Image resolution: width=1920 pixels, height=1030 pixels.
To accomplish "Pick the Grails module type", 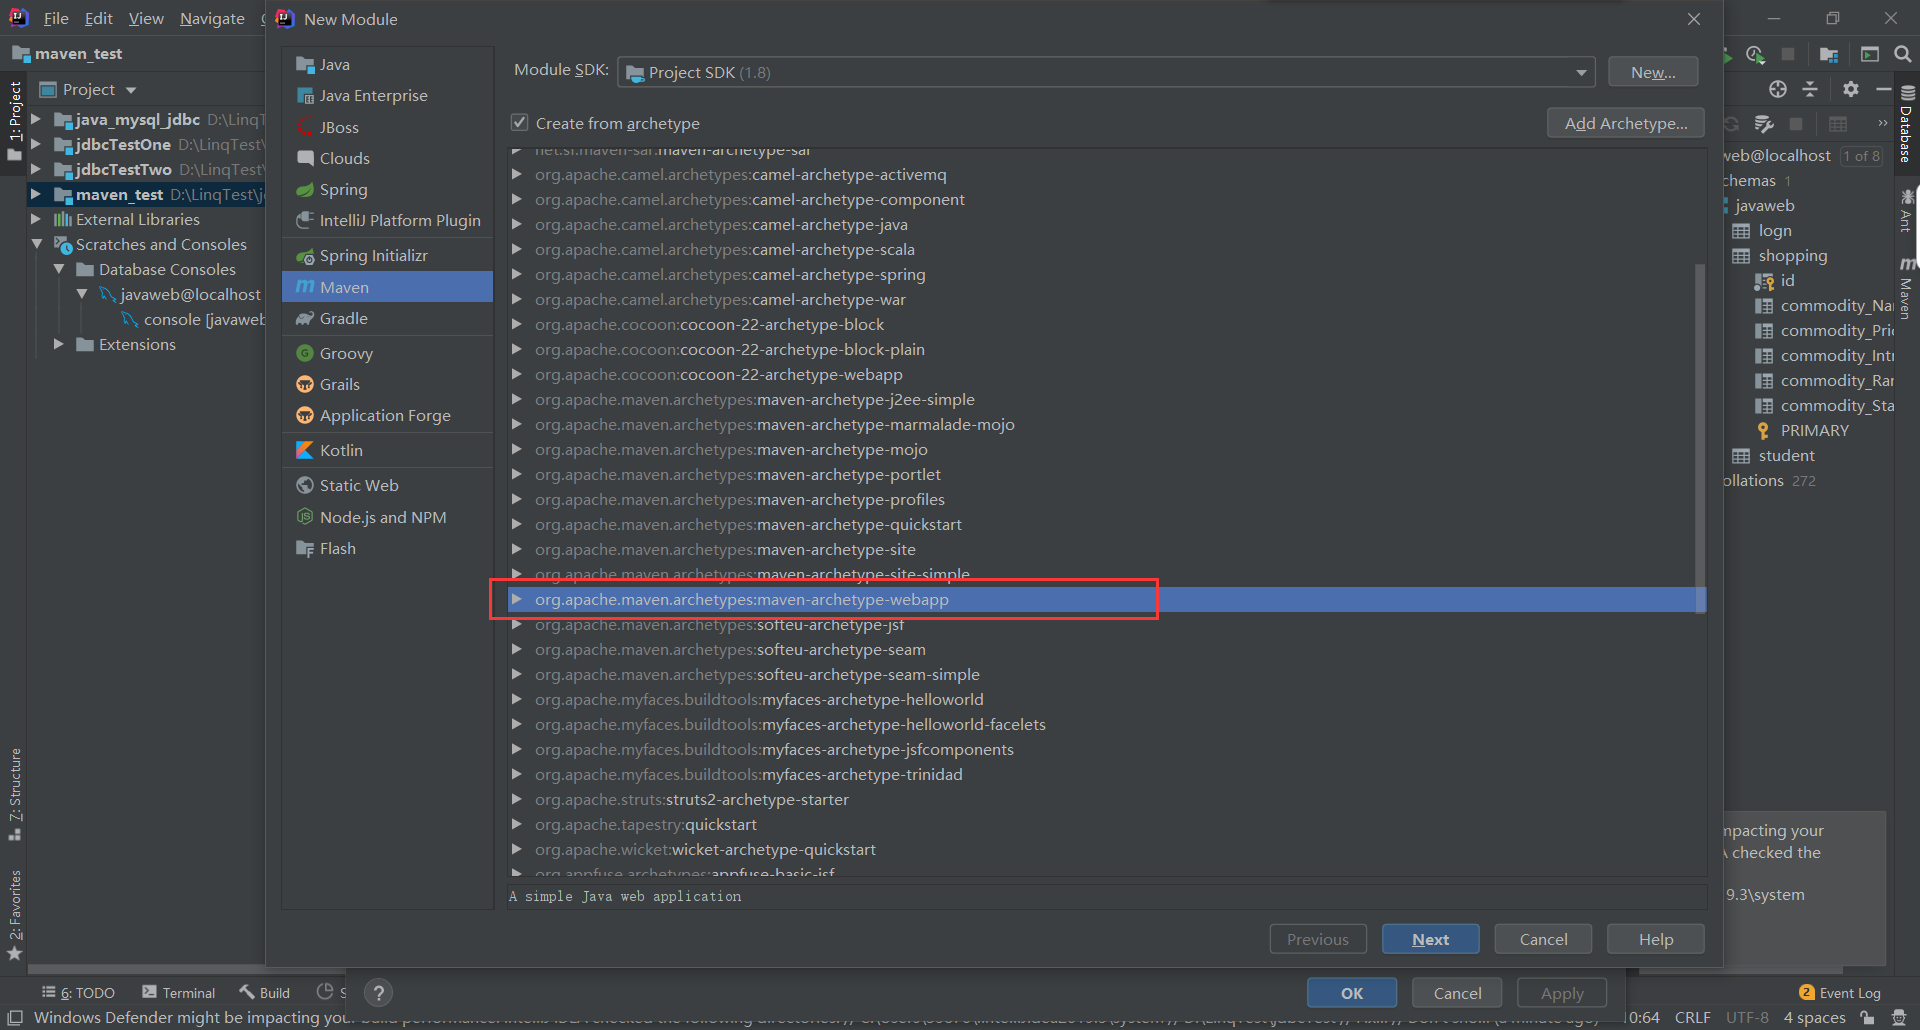I will [387, 384].
